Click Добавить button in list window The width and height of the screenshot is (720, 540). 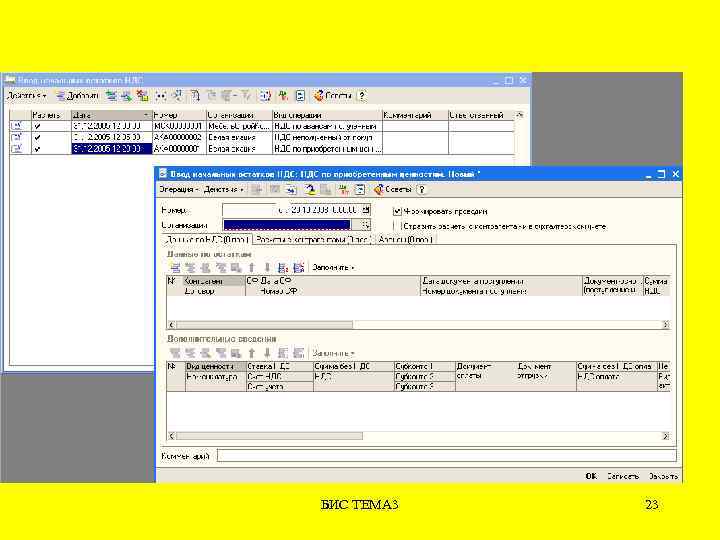(x=77, y=96)
